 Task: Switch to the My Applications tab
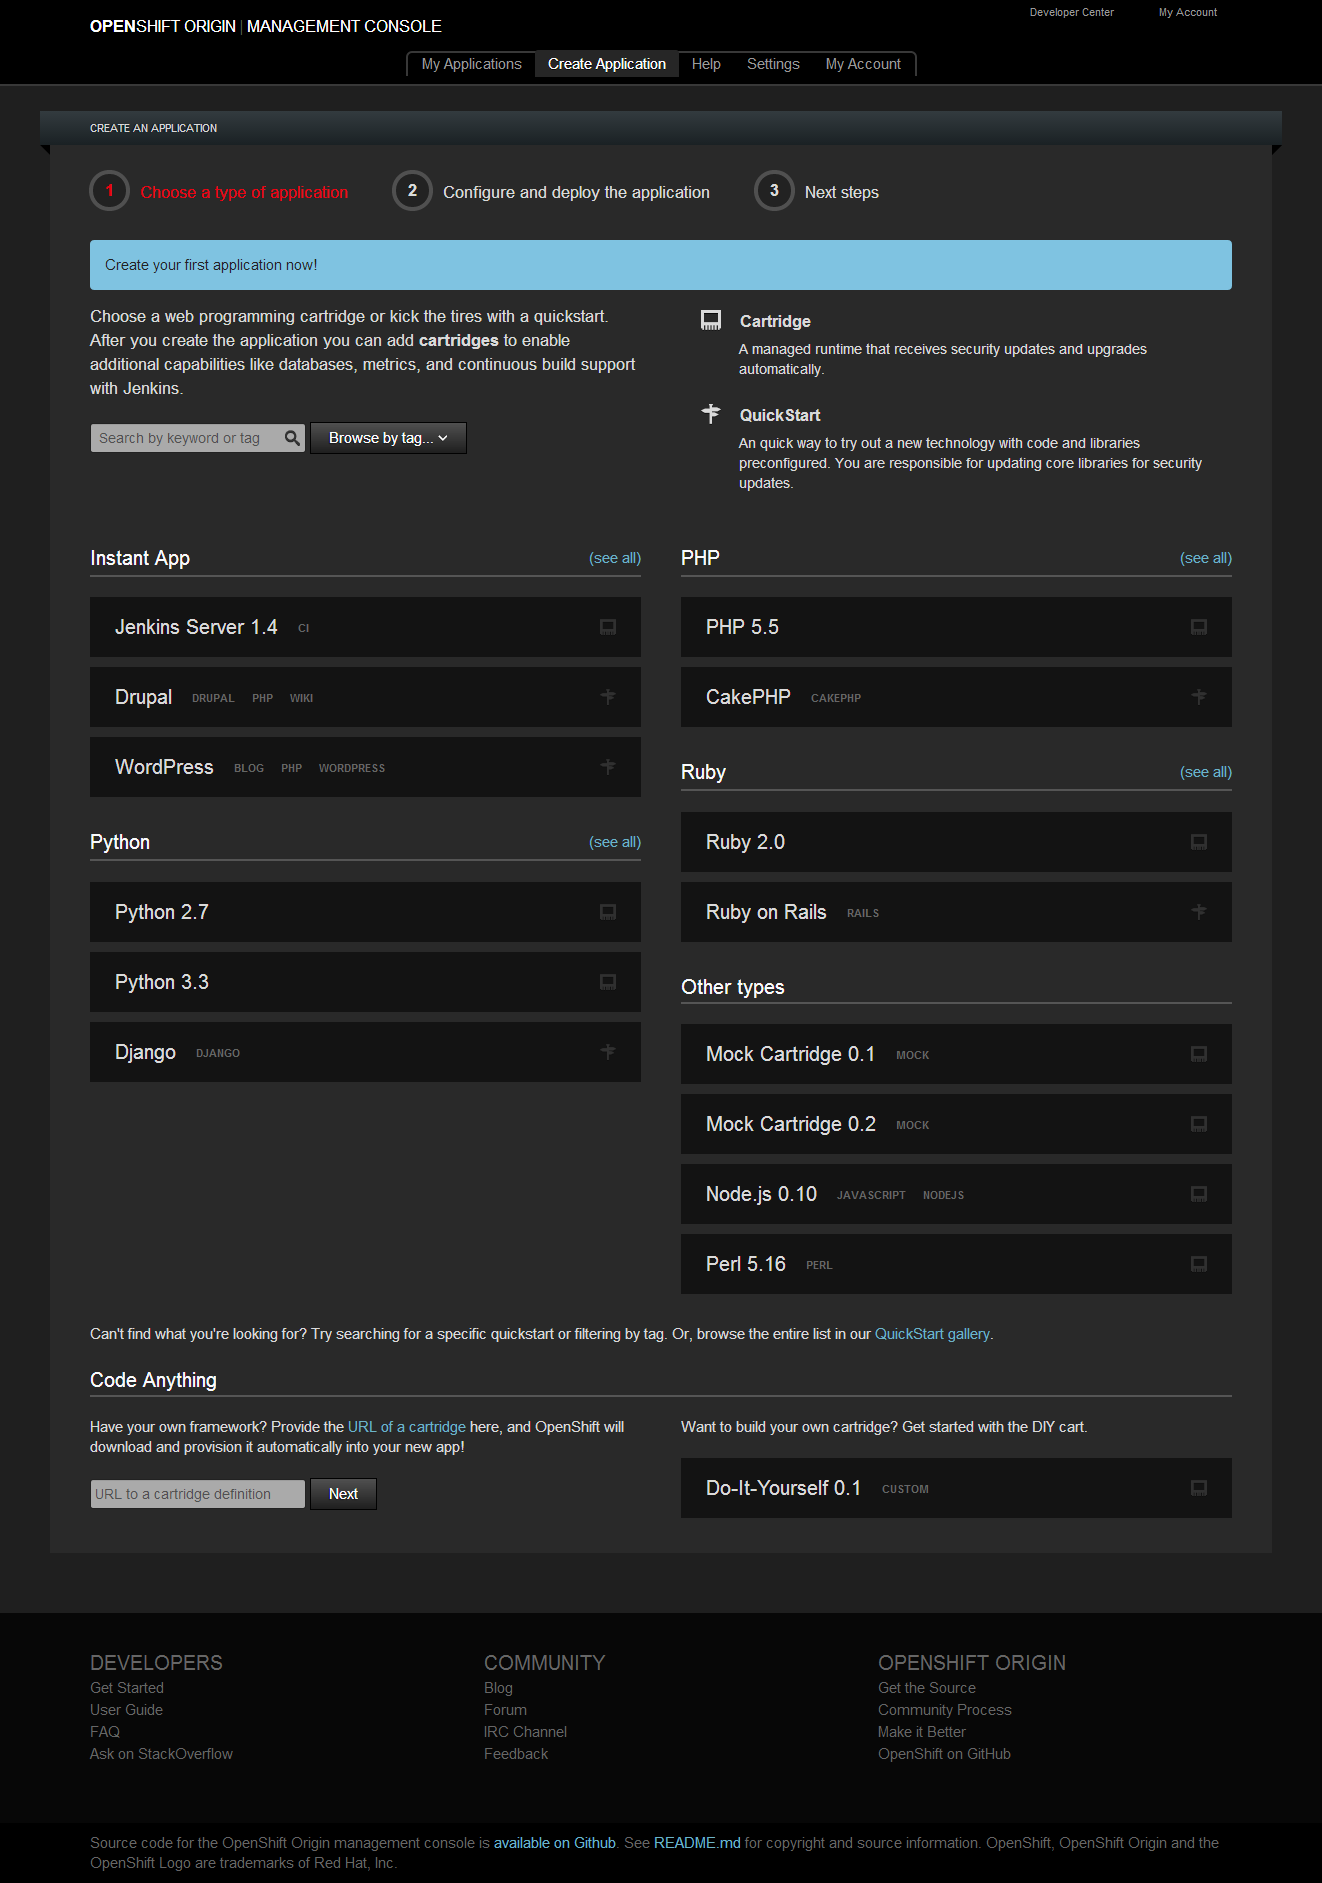pos(471,64)
